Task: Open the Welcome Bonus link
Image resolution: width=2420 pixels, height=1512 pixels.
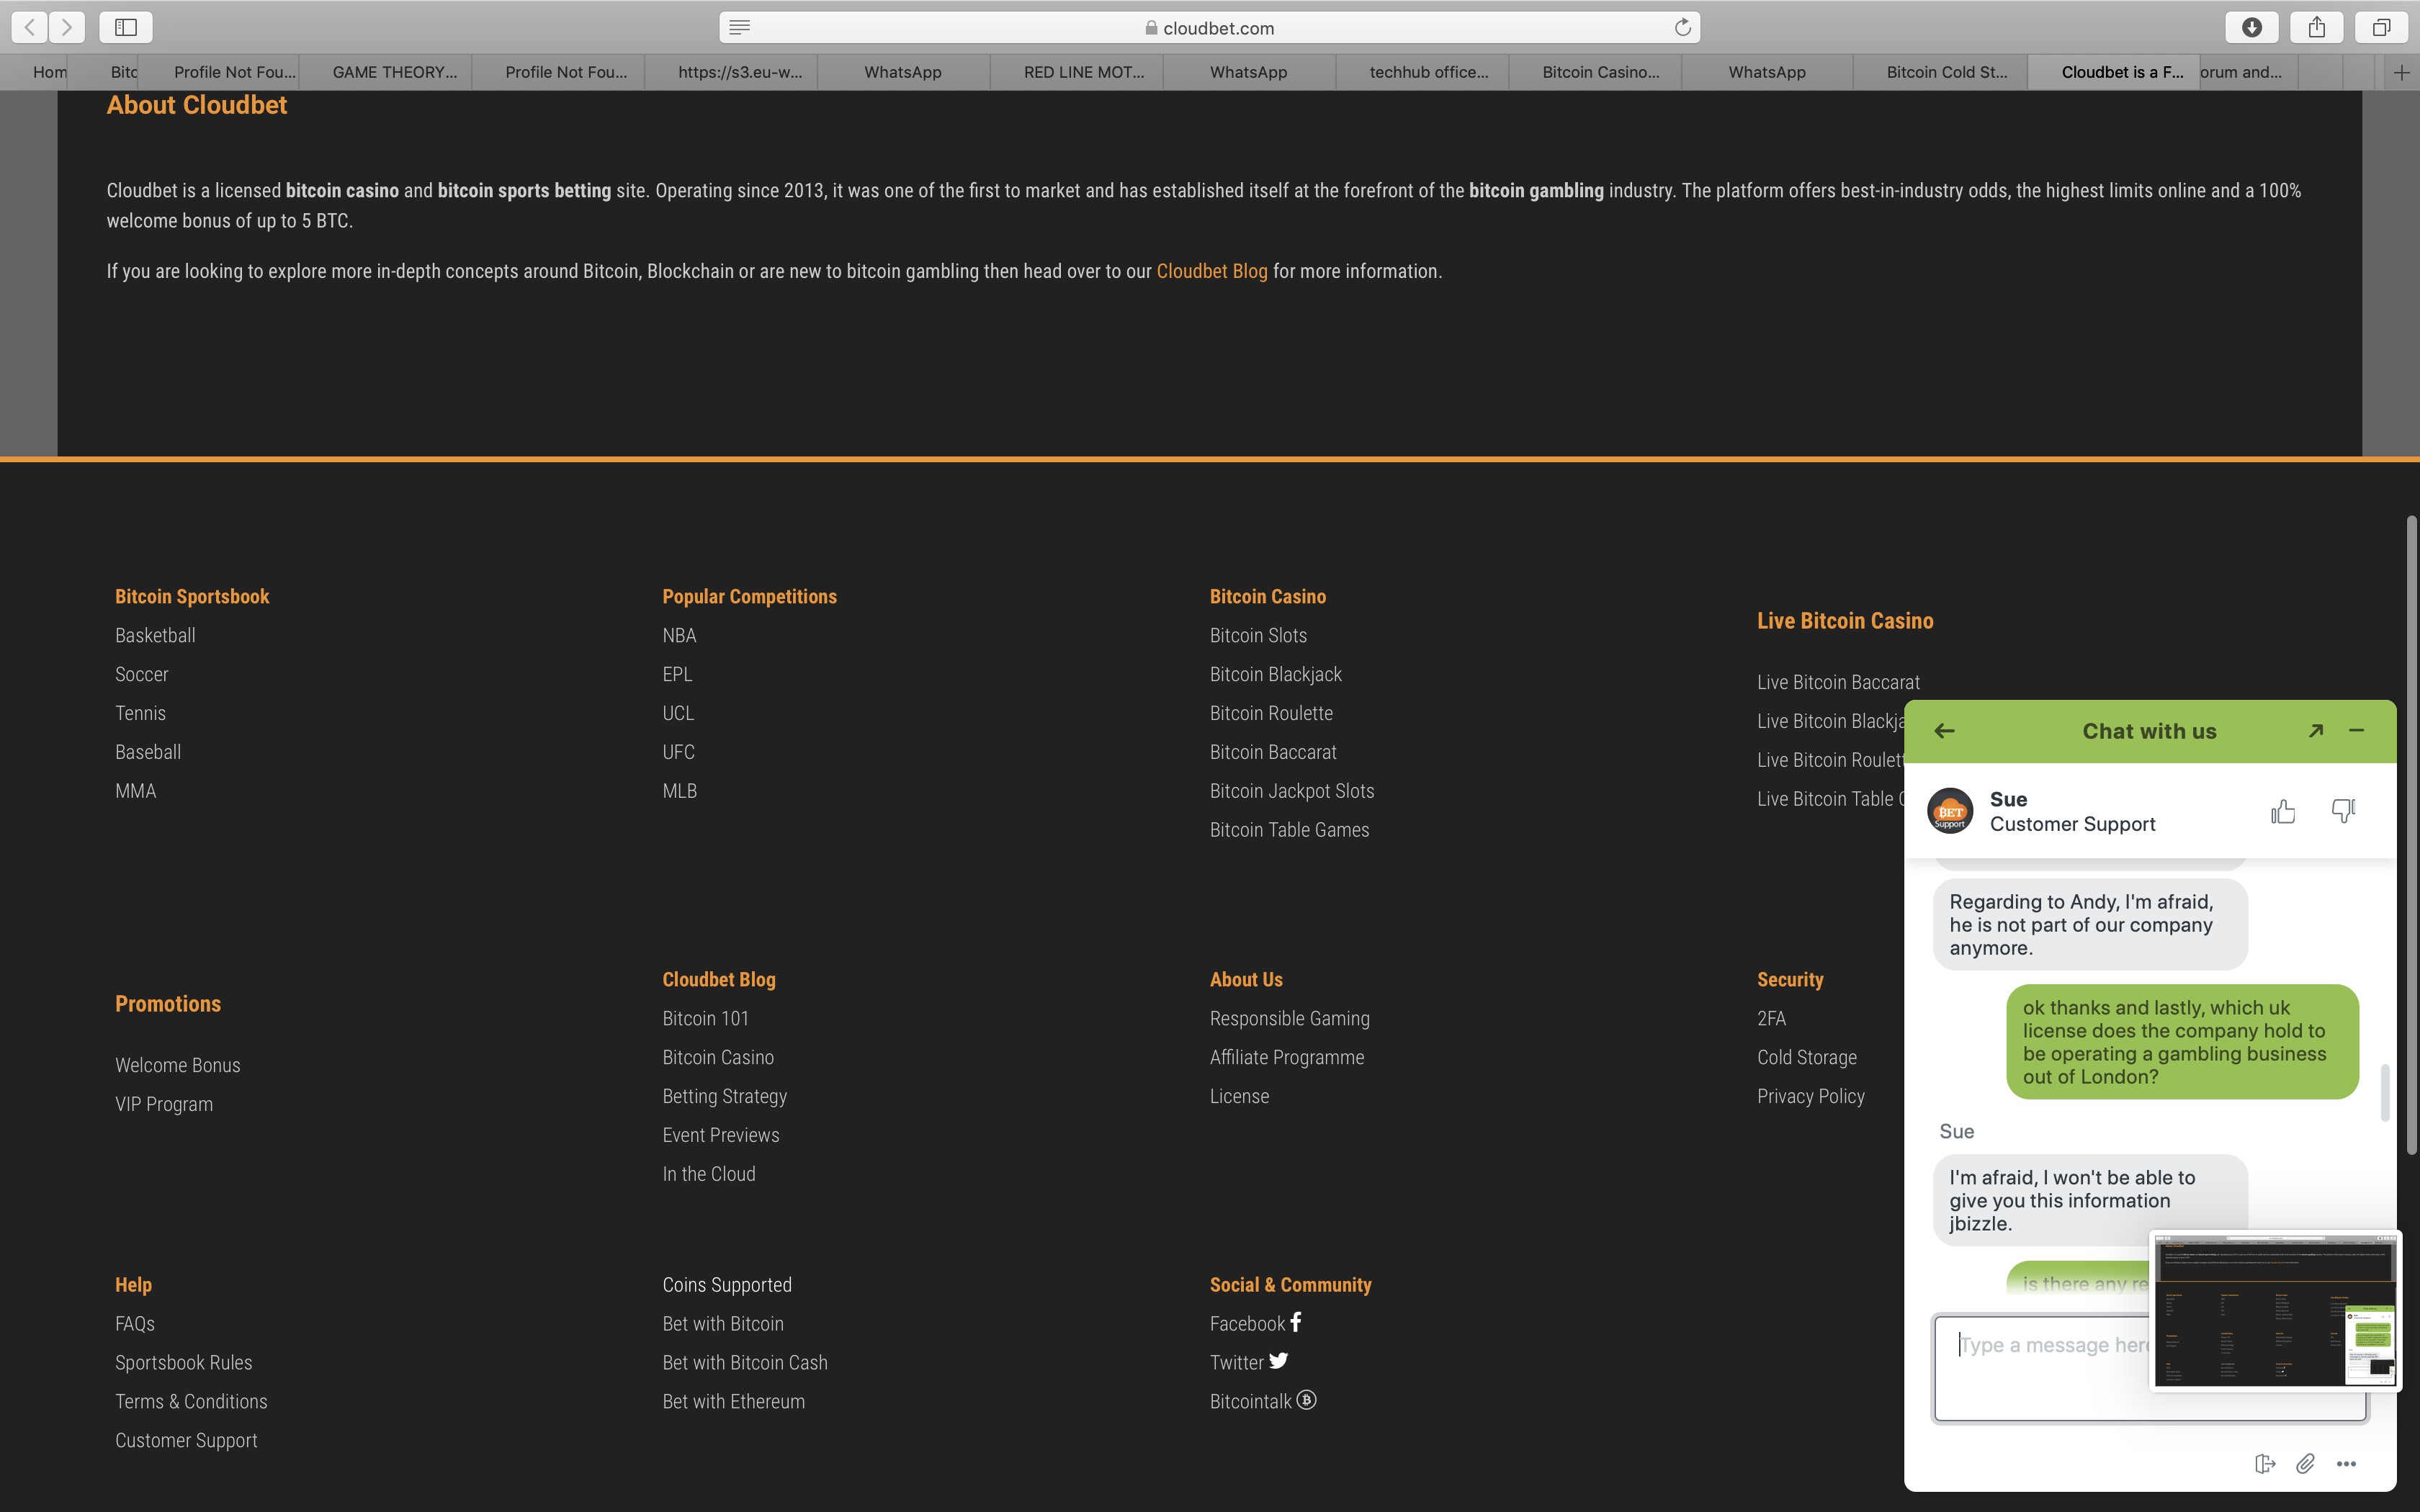Action: pyautogui.click(x=177, y=1065)
